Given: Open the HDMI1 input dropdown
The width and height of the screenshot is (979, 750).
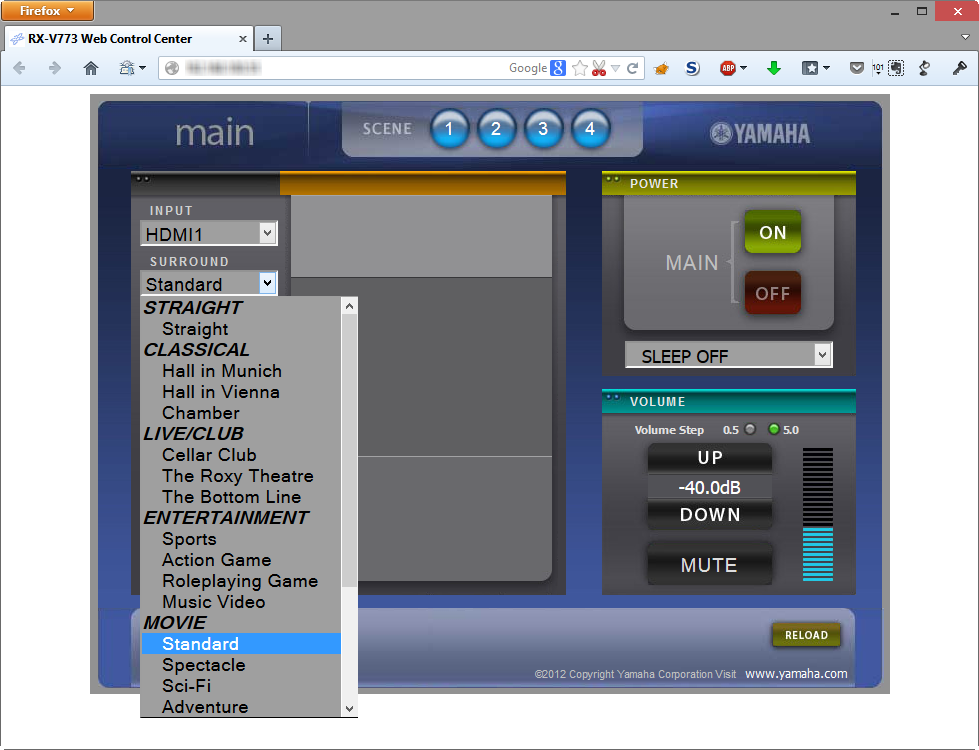Looking at the screenshot, I should pos(209,234).
